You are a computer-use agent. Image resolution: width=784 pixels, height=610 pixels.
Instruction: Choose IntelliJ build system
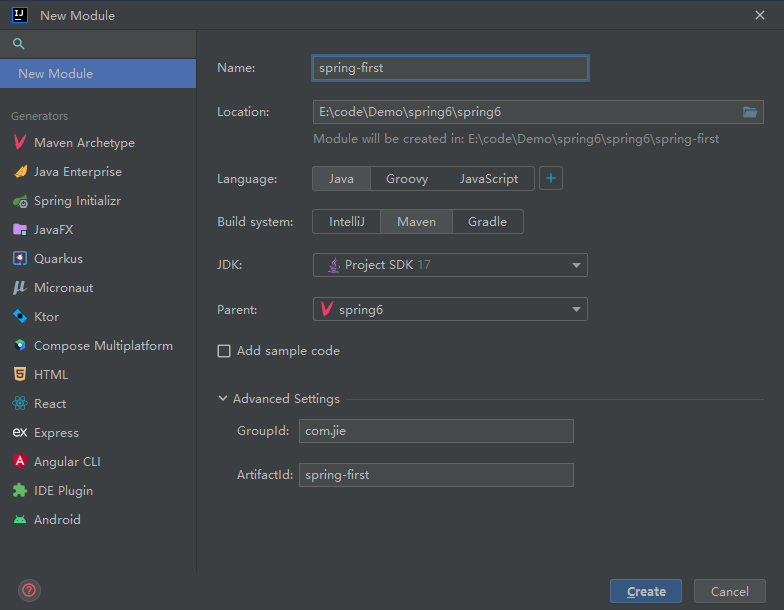(x=346, y=222)
